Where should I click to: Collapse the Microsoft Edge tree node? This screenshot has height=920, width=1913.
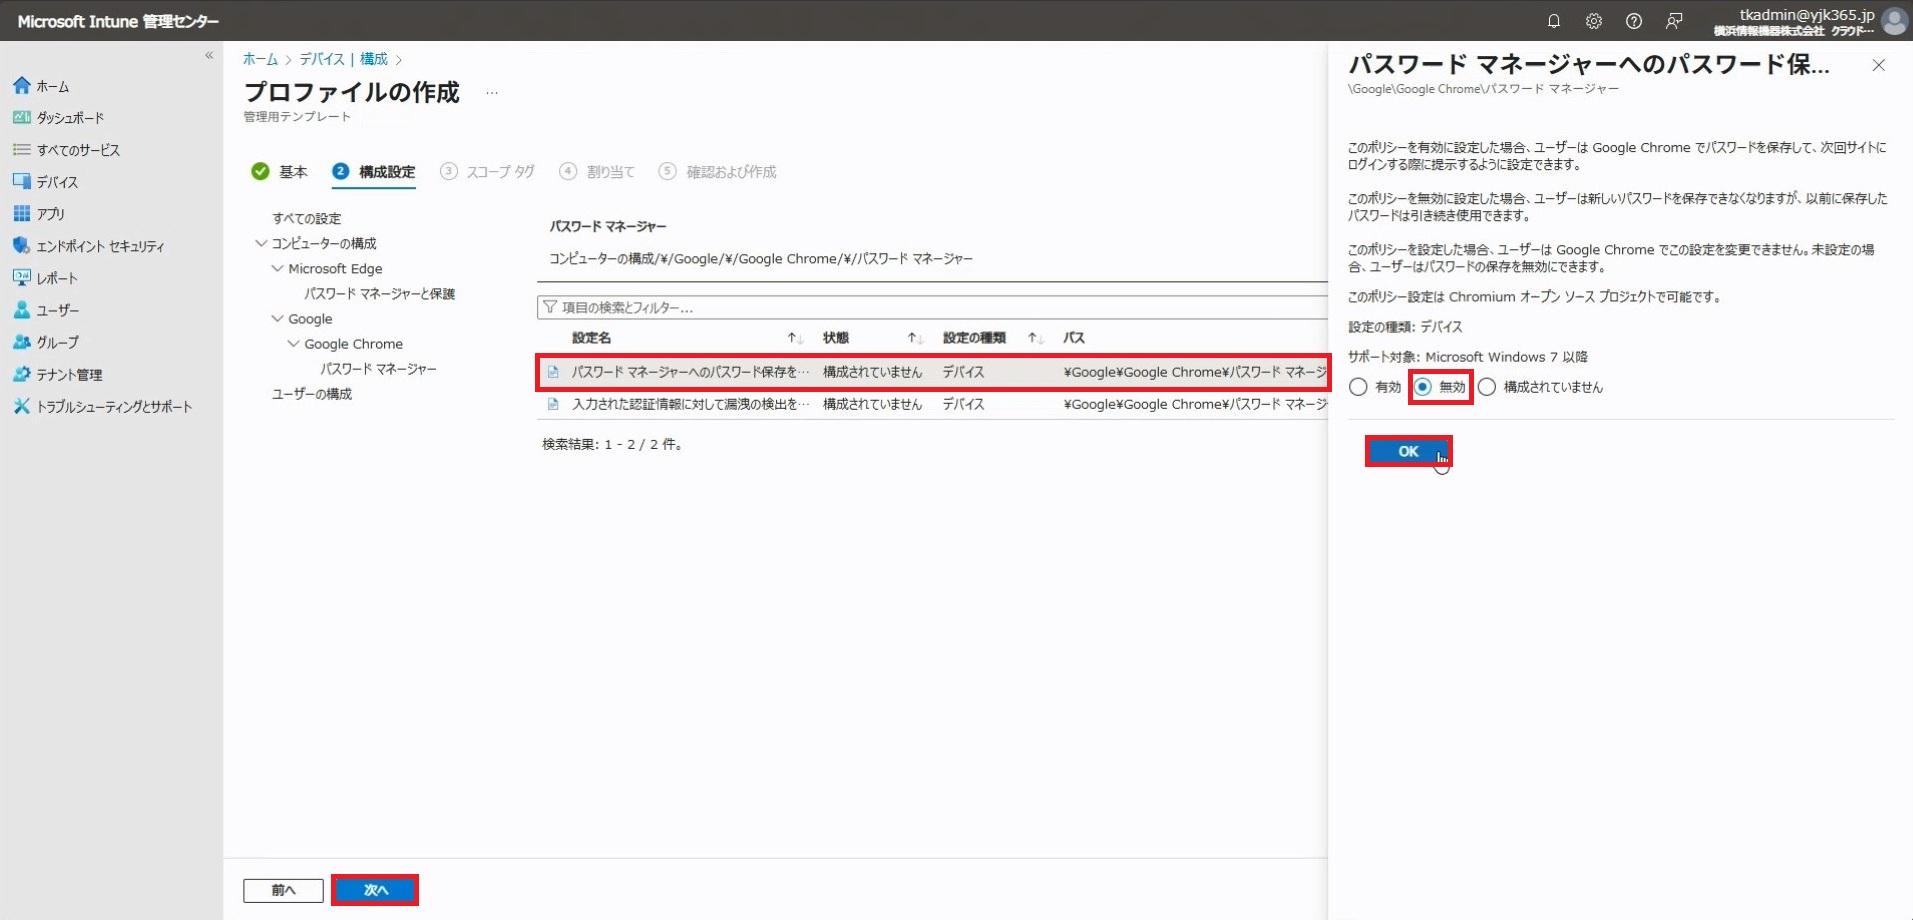pyautogui.click(x=277, y=268)
